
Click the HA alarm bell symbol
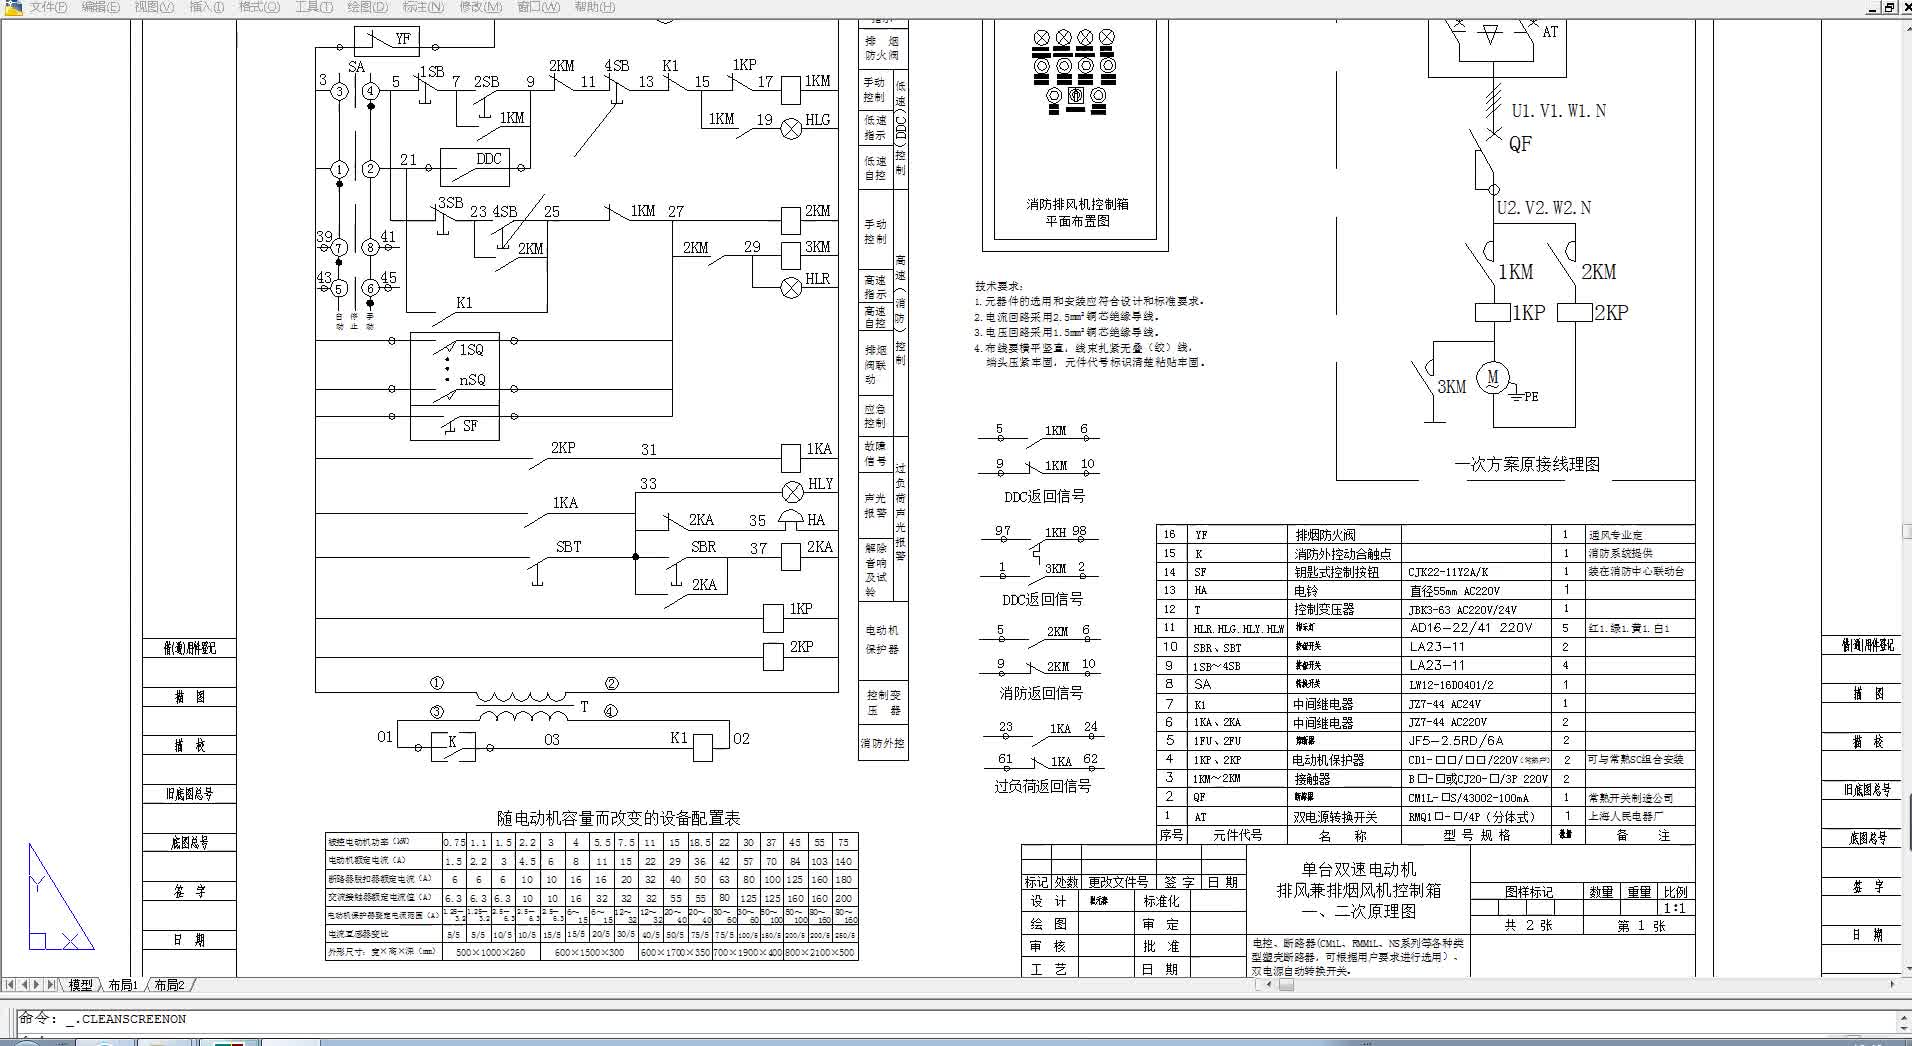pos(791,520)
